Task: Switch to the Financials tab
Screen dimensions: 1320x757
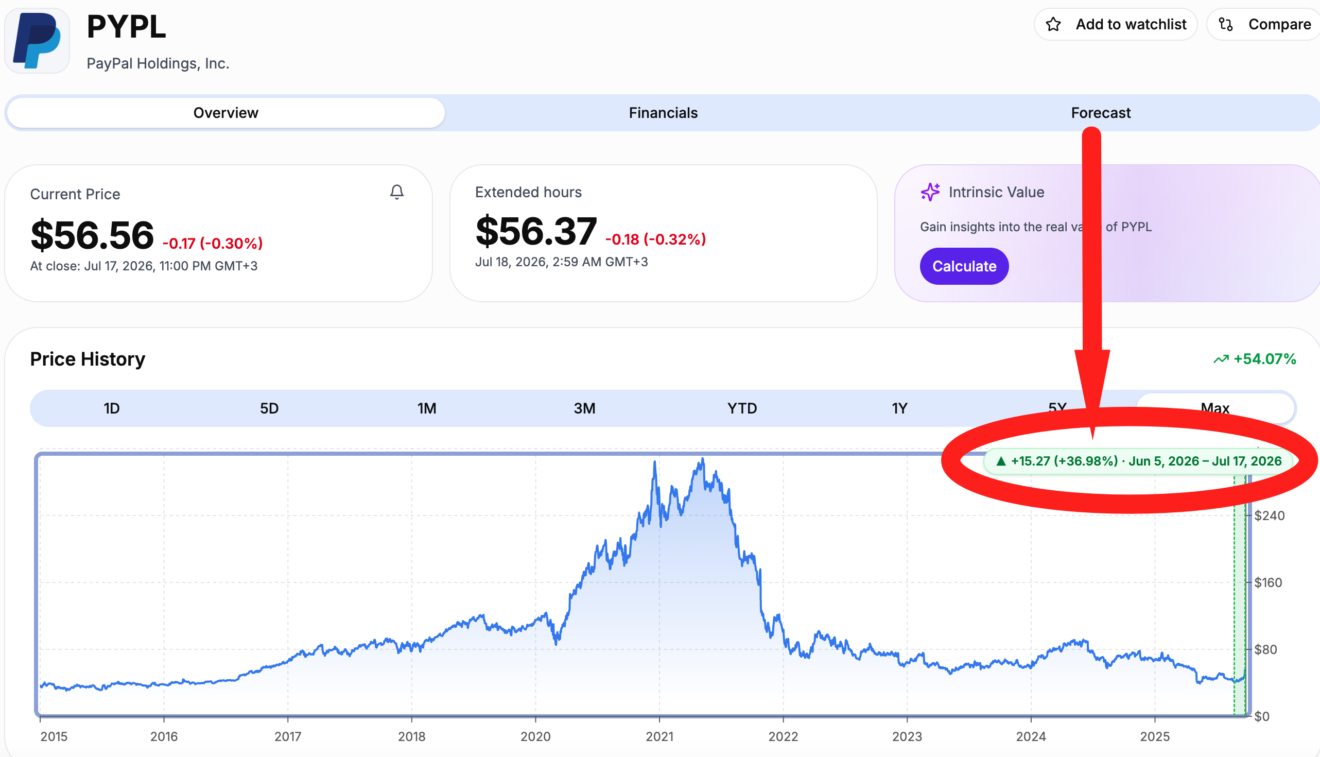Action: 663,113
